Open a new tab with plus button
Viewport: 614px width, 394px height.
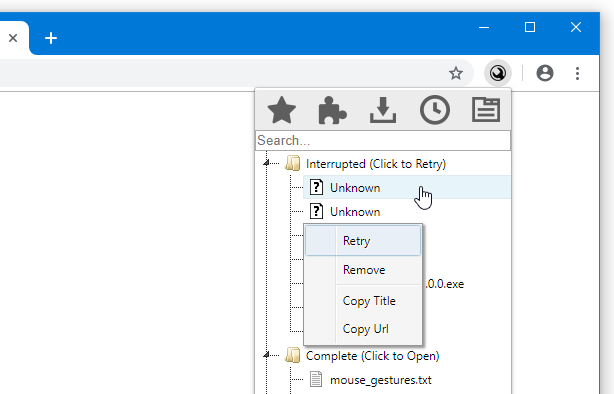point(51,38)
